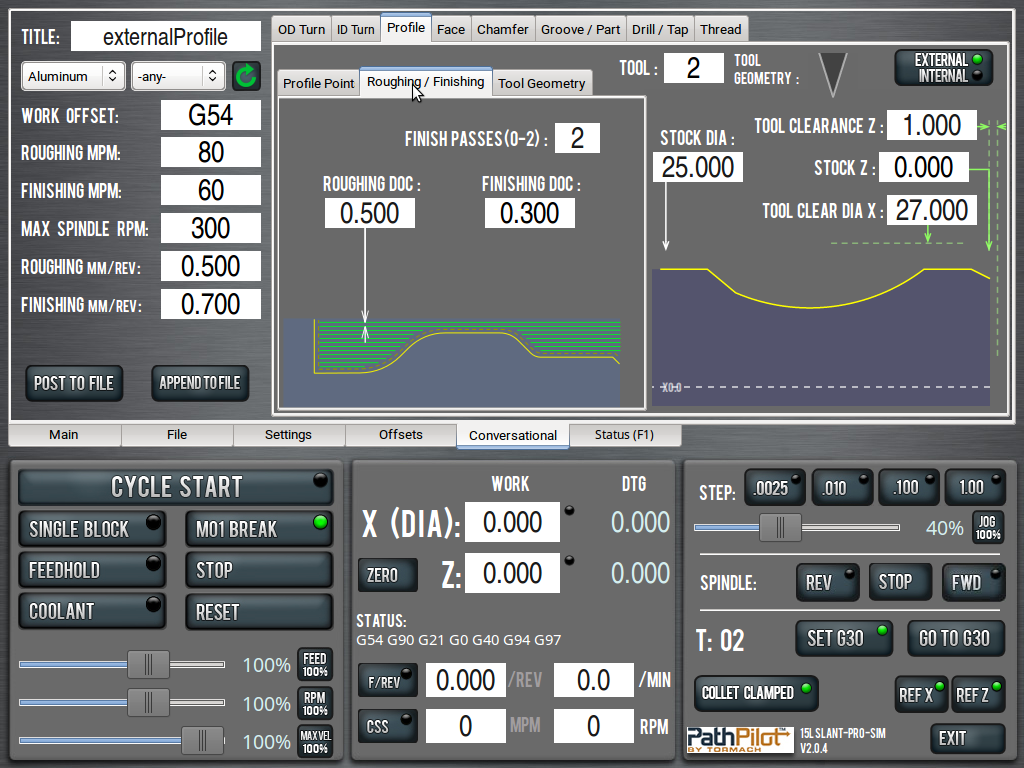
Task: Click the max velocity slider handle
Action: [x=202, y=741]
